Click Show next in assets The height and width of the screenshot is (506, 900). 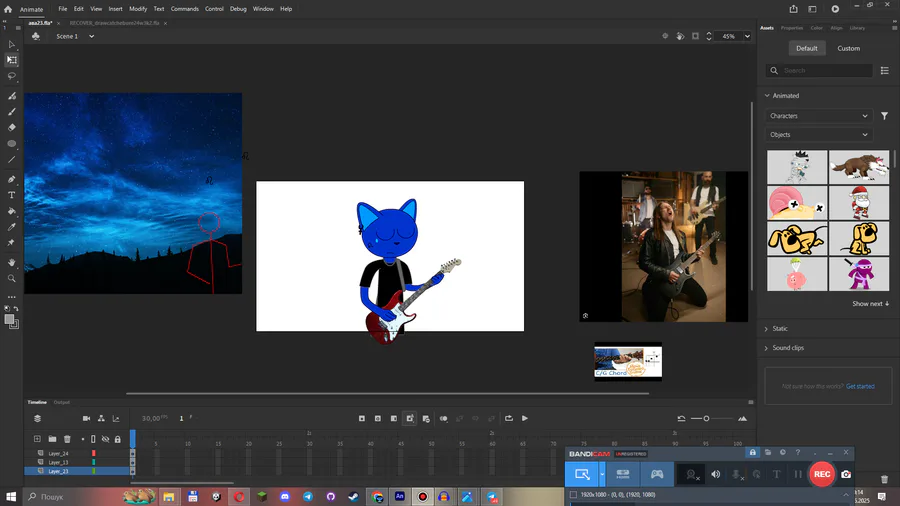pos(870,303)
